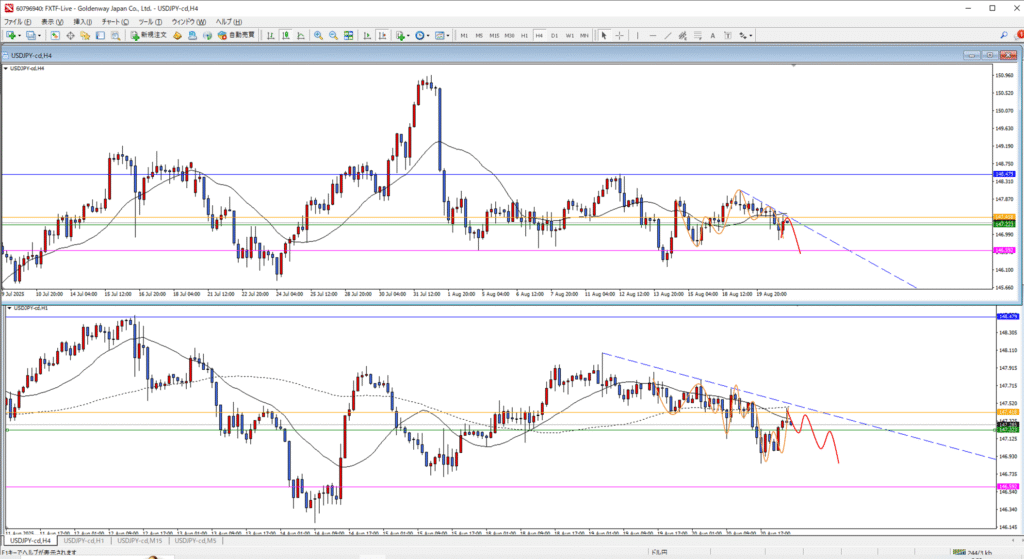Toggle the chart shift icon
The height and width of the screenshot is (559, 1024).
pyautogui.click(x=382, y=35)
